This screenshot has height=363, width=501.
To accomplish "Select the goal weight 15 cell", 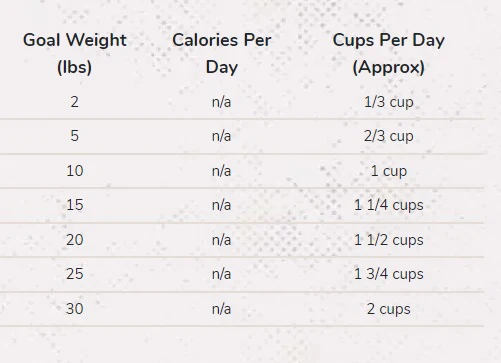I will tap(75, 205).
